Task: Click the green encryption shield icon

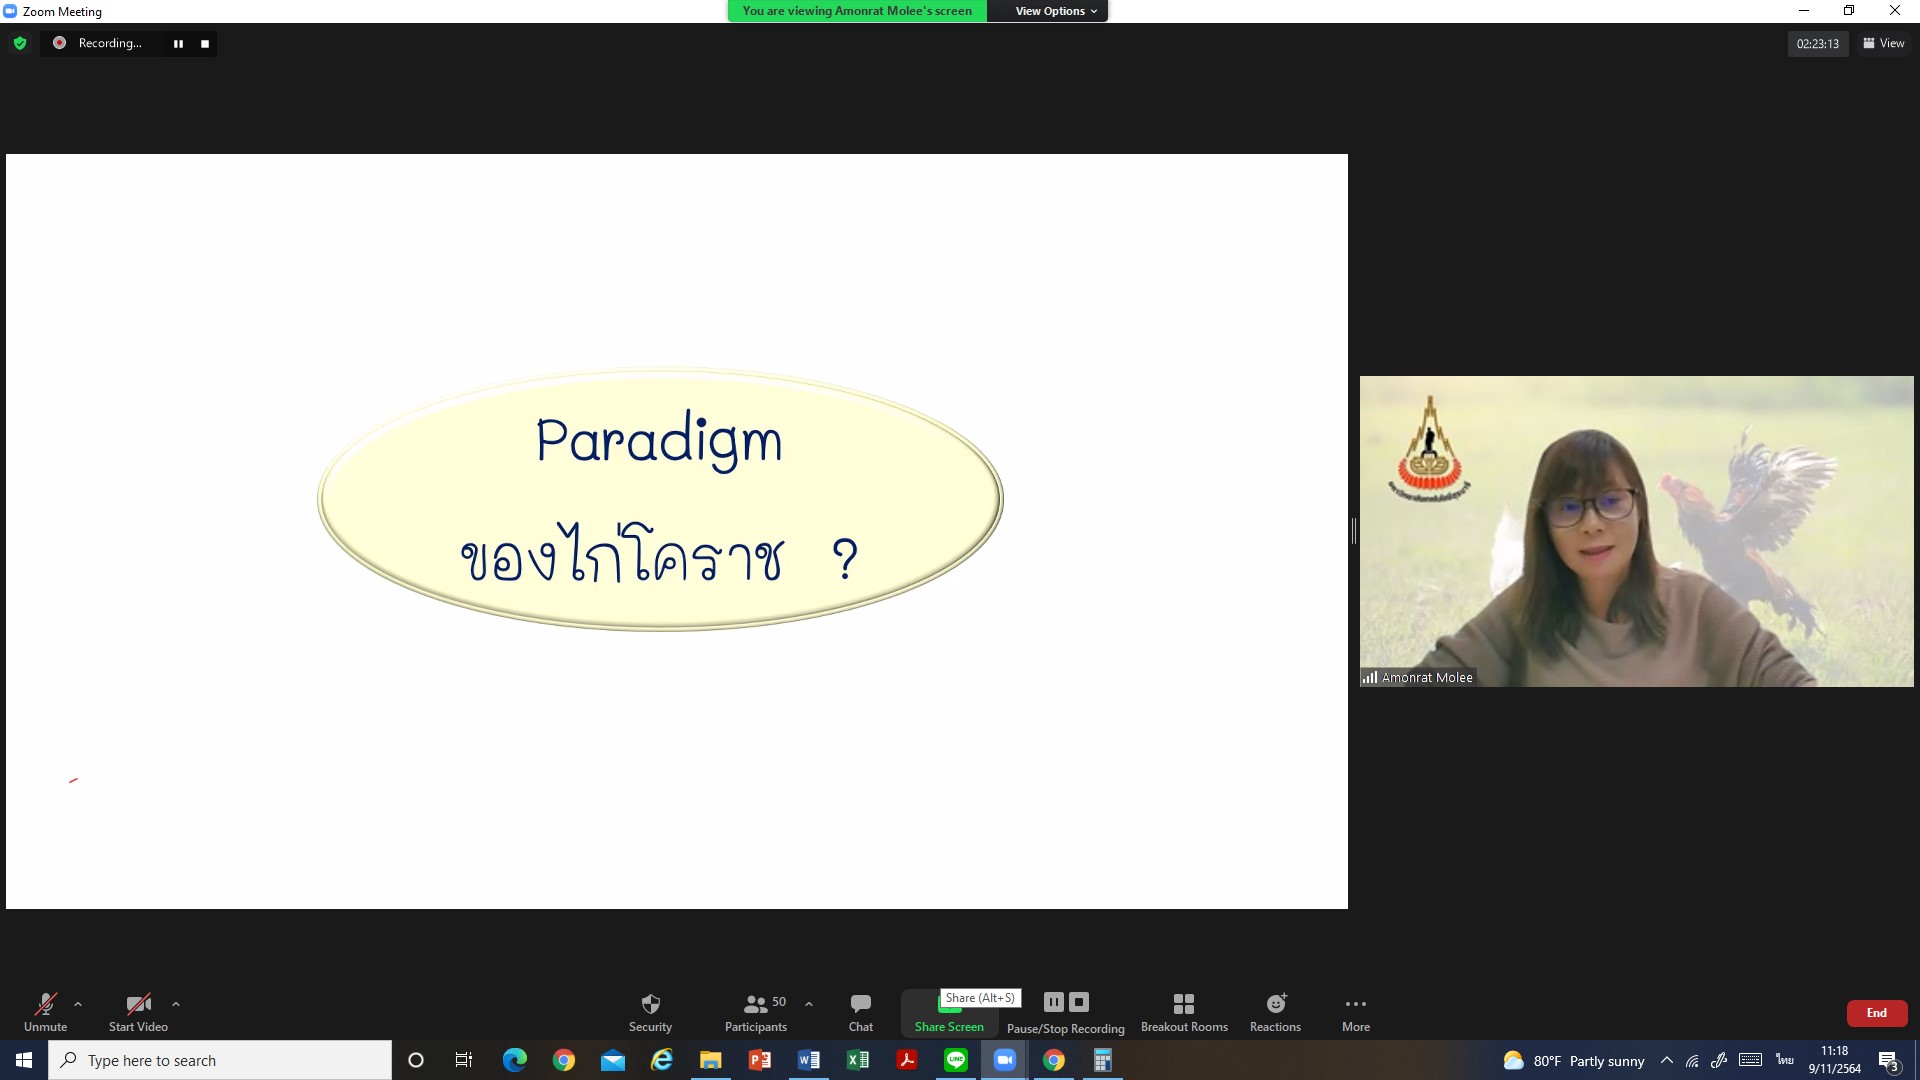Action: point(20,43)
